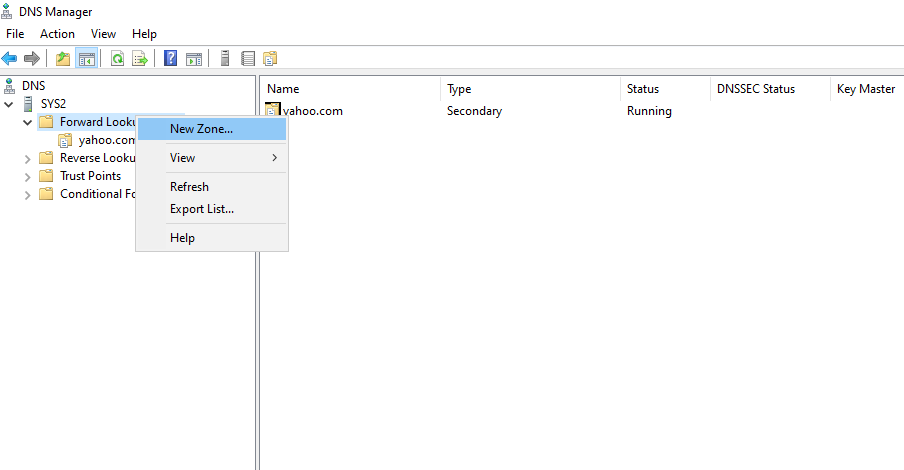Click the SYS2 server icon in tree
The image size is (904, 470).
click(x=28, y=104)
